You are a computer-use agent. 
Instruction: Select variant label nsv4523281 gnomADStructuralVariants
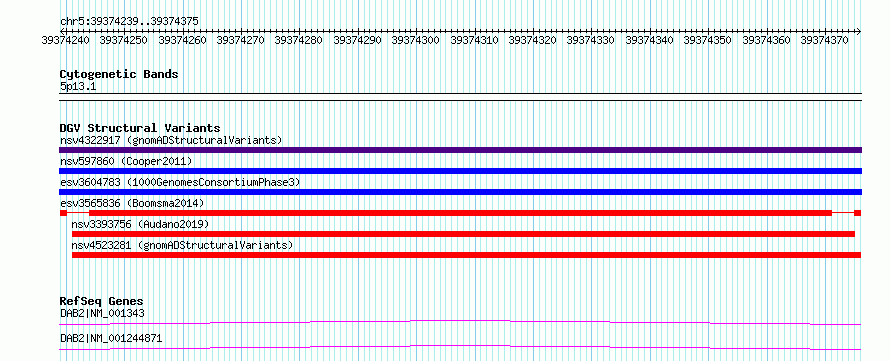(182, 245)
